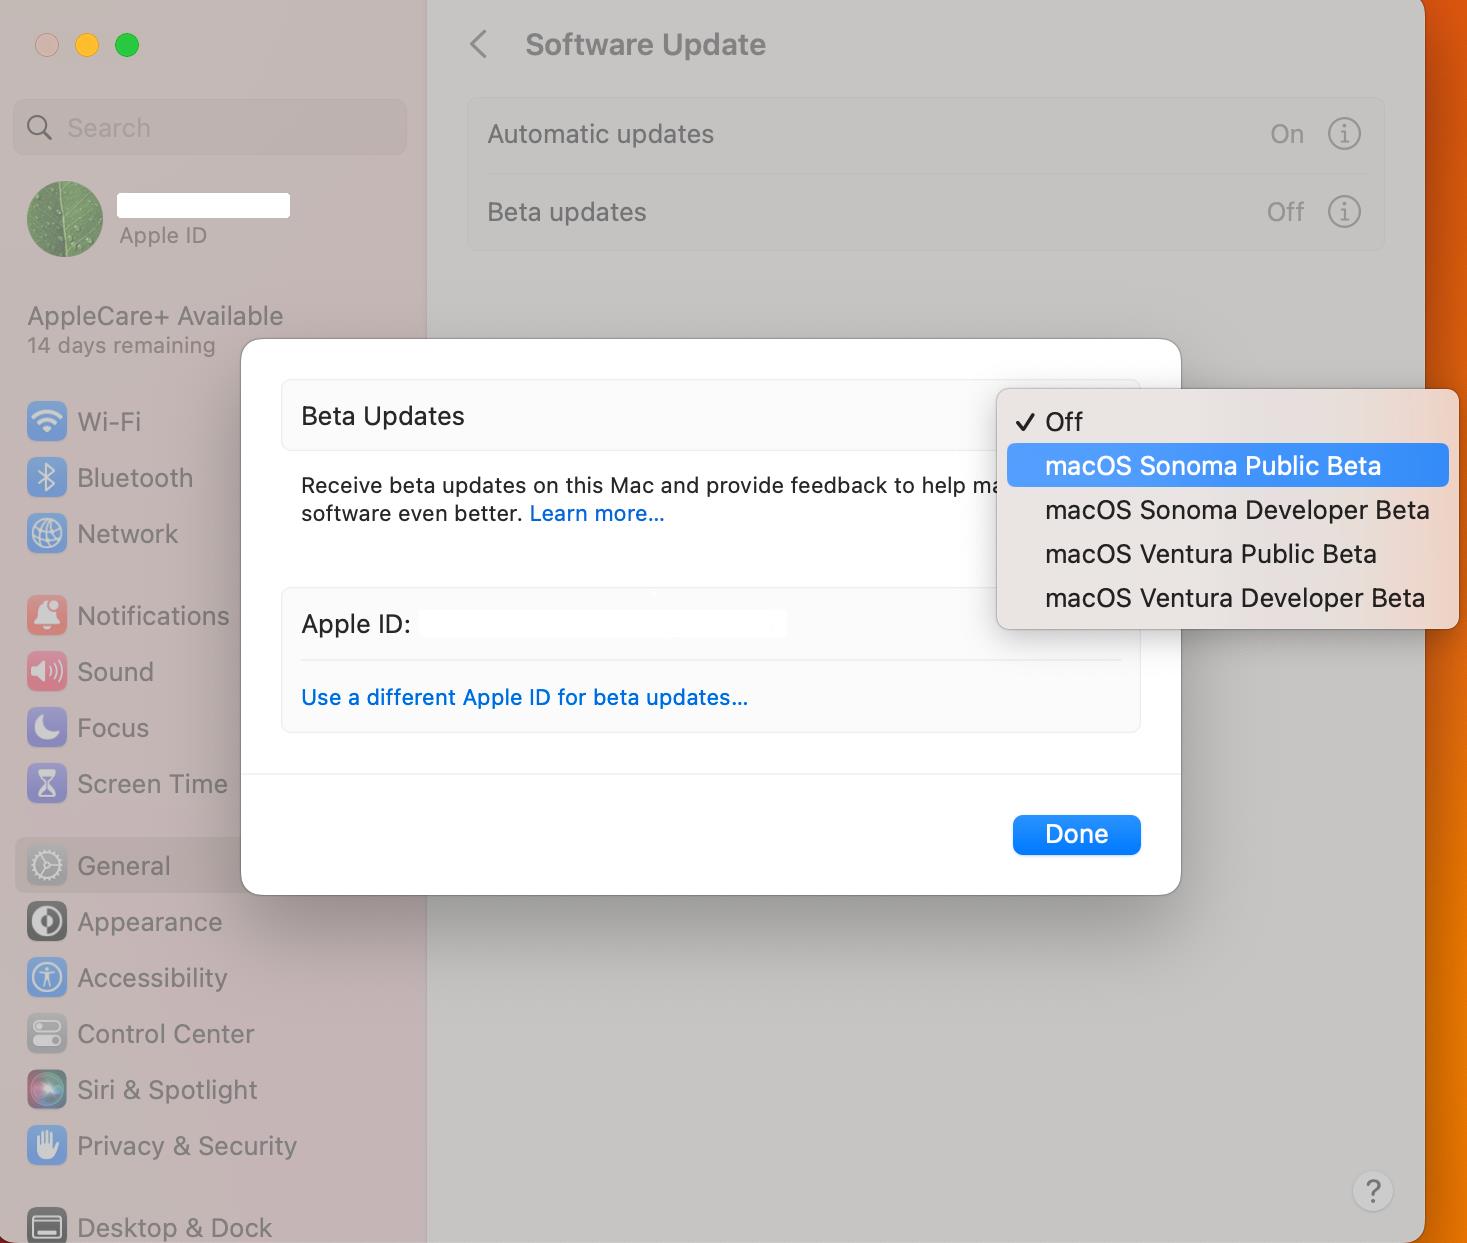Click the Bluetooth label in sidebar

point(135,477)
